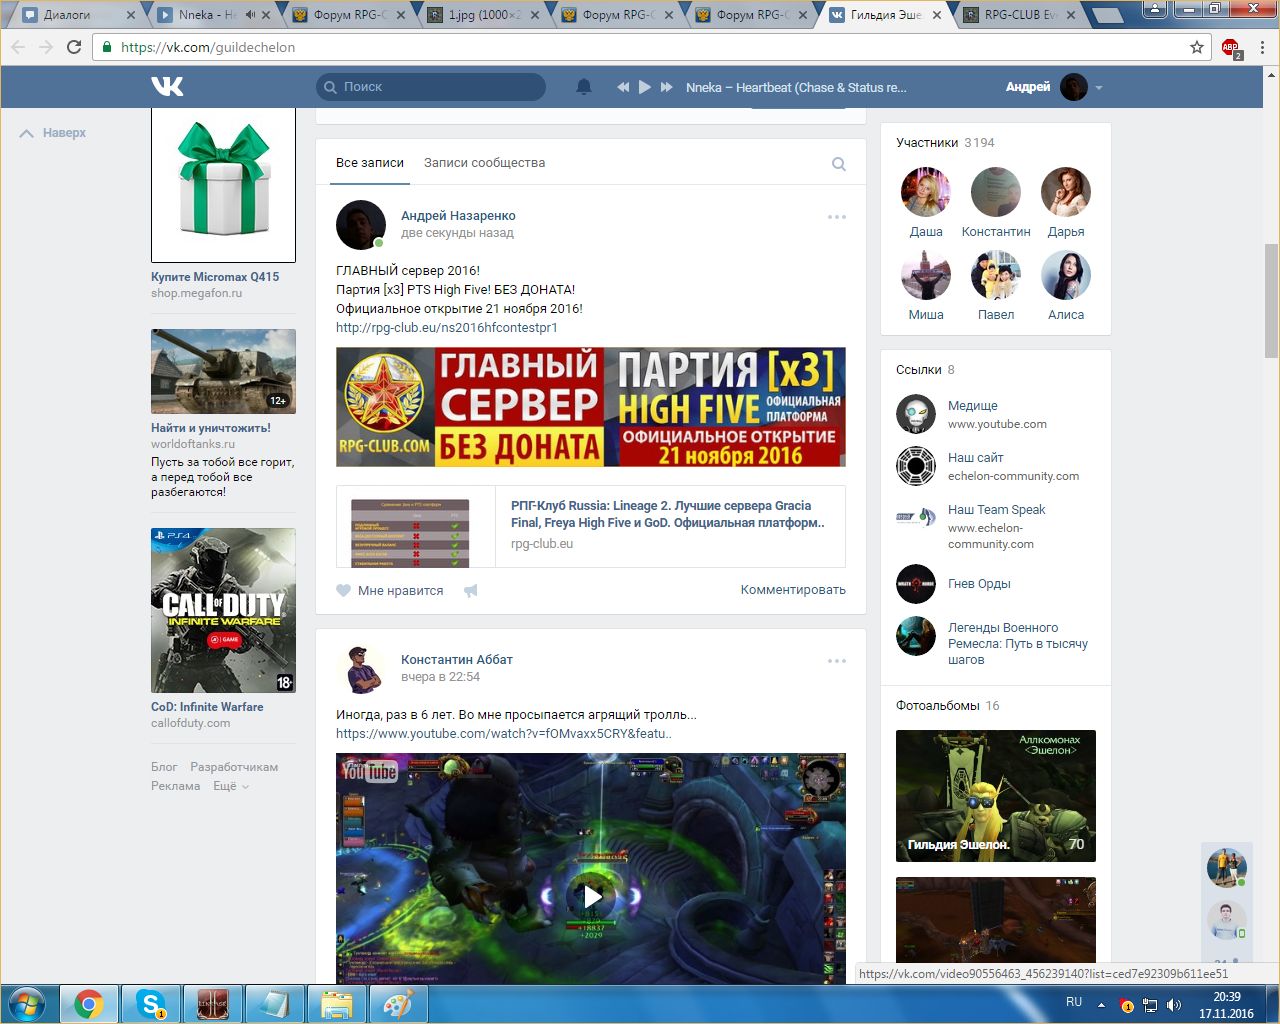1280x1024 pixels.
Task: Reload the page in Chrome
Action: tap(74, 47)
